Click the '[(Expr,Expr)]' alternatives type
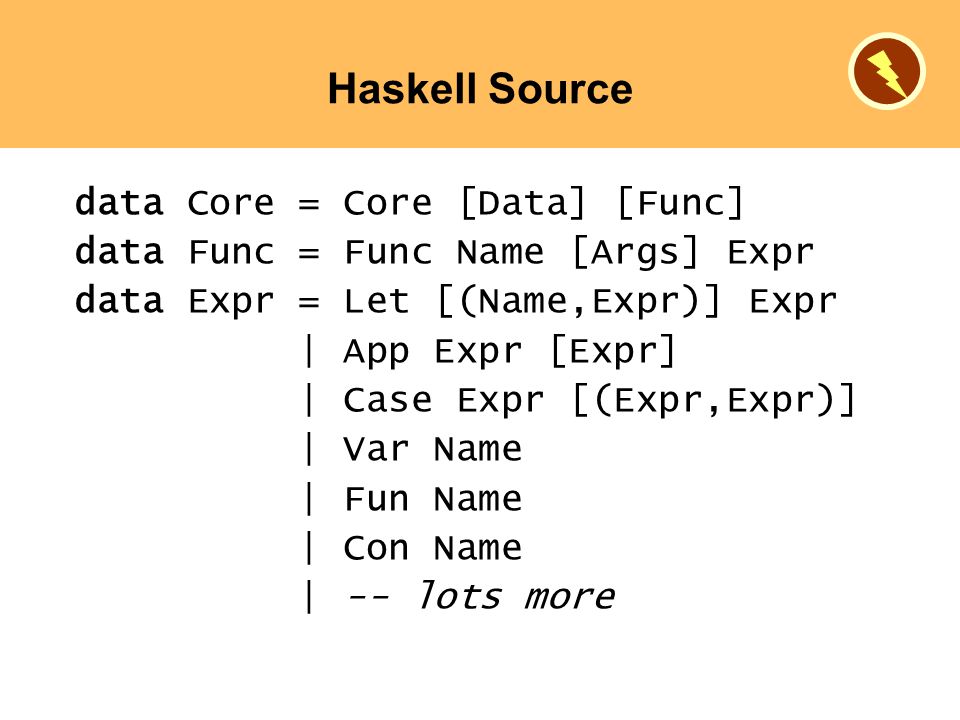This screenshot has height=720, width=960. pos(714,400)
